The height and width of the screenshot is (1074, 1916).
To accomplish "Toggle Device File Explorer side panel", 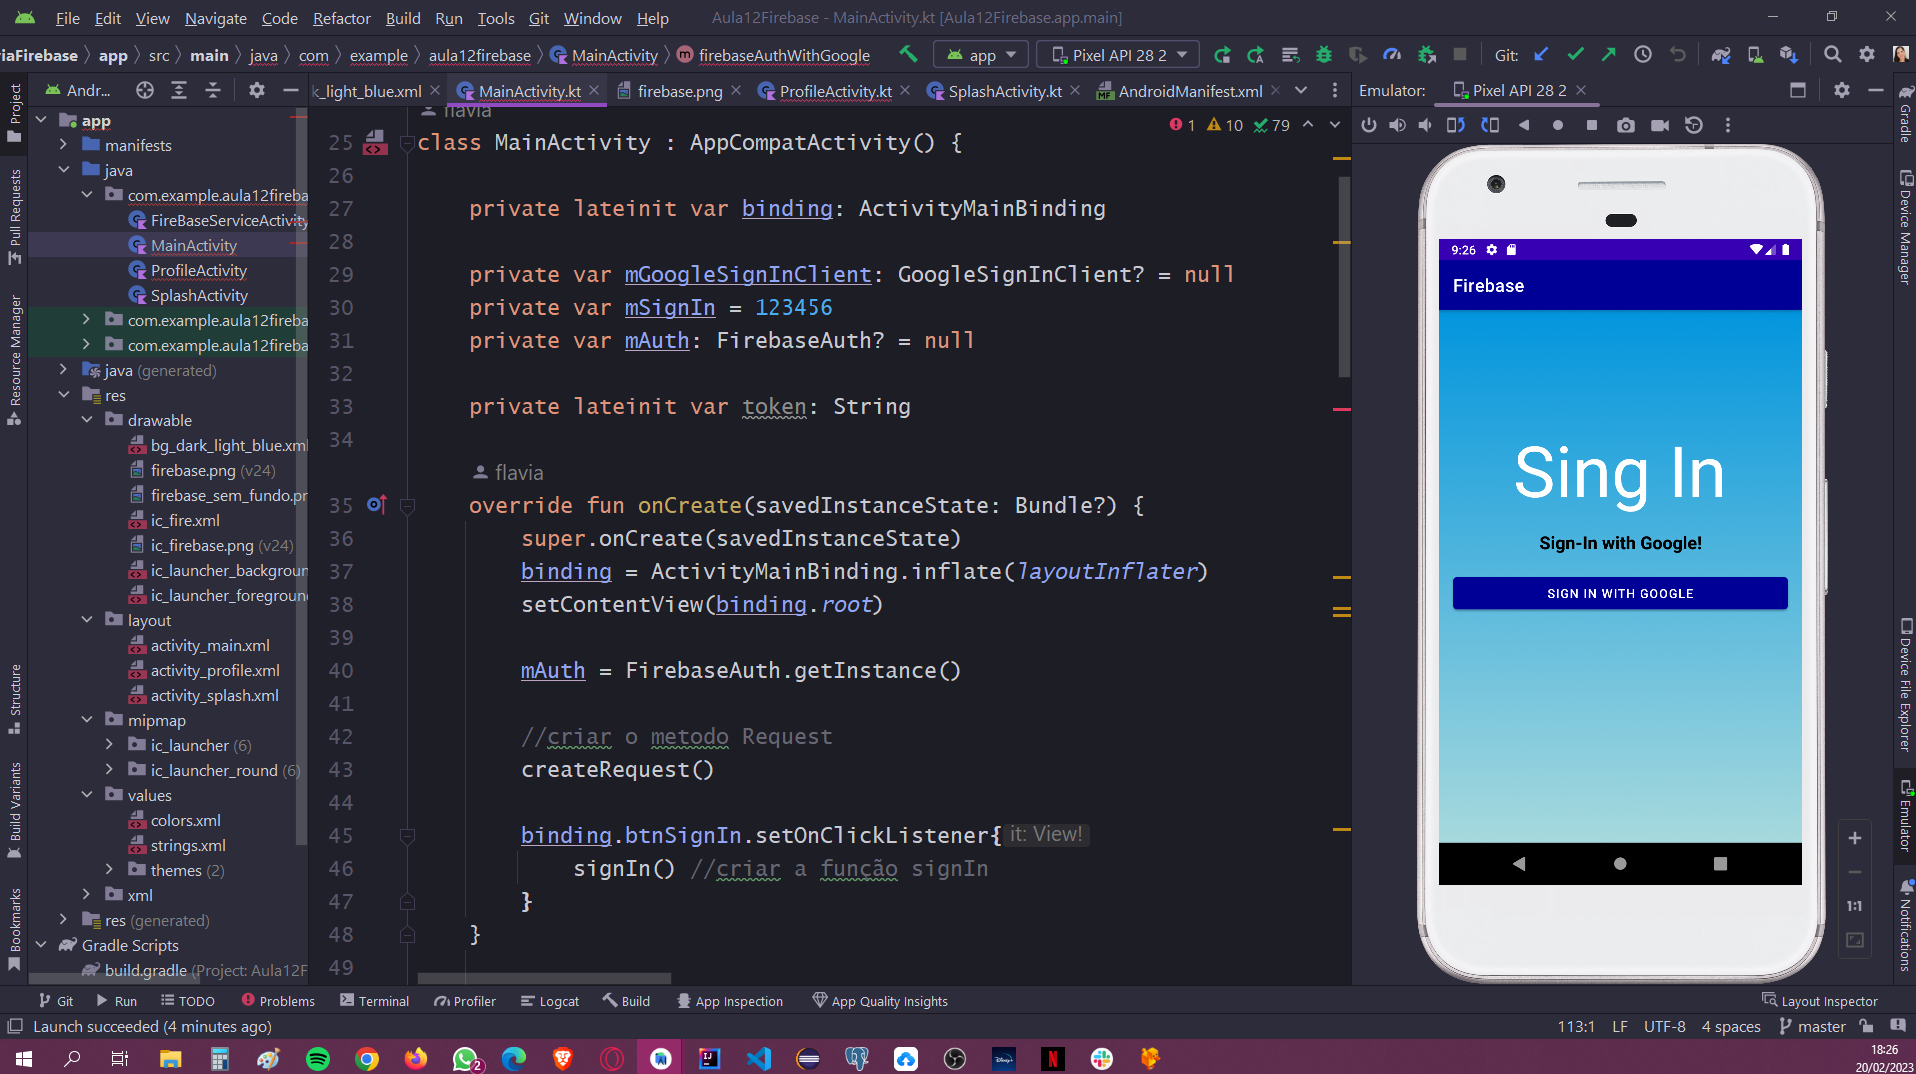I will click(1905, 685).
